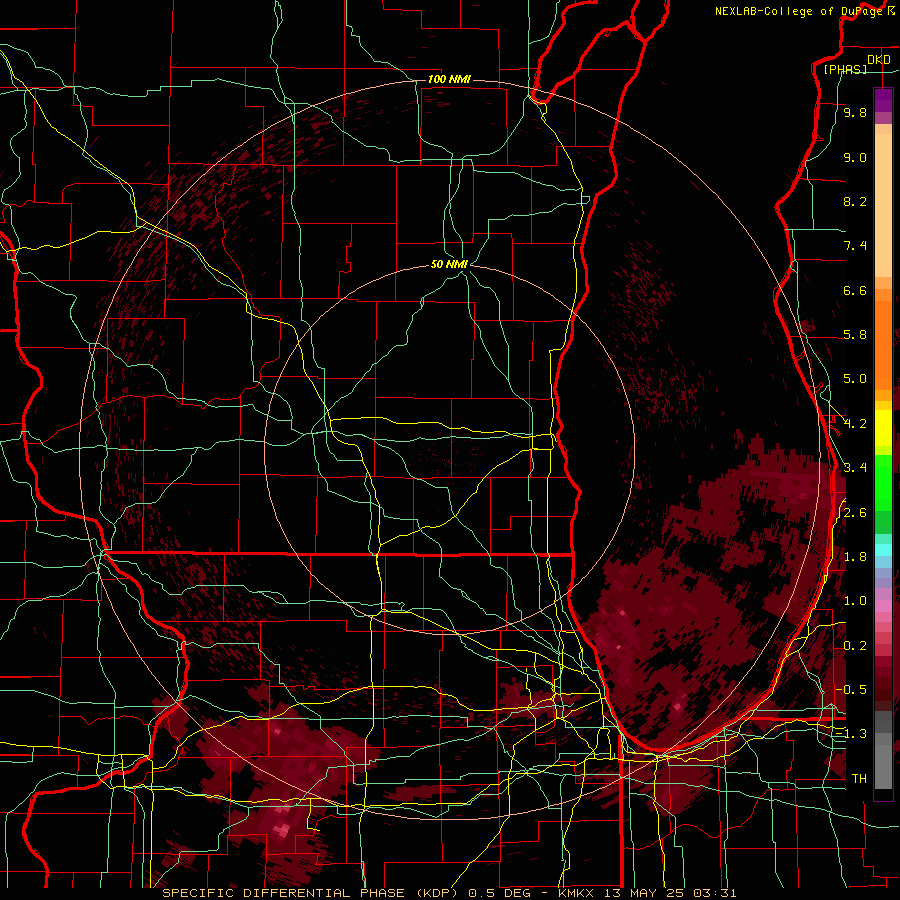This screenshot has width=900, height=900.
Task: Click the DKD legend title
Action: 879,60
